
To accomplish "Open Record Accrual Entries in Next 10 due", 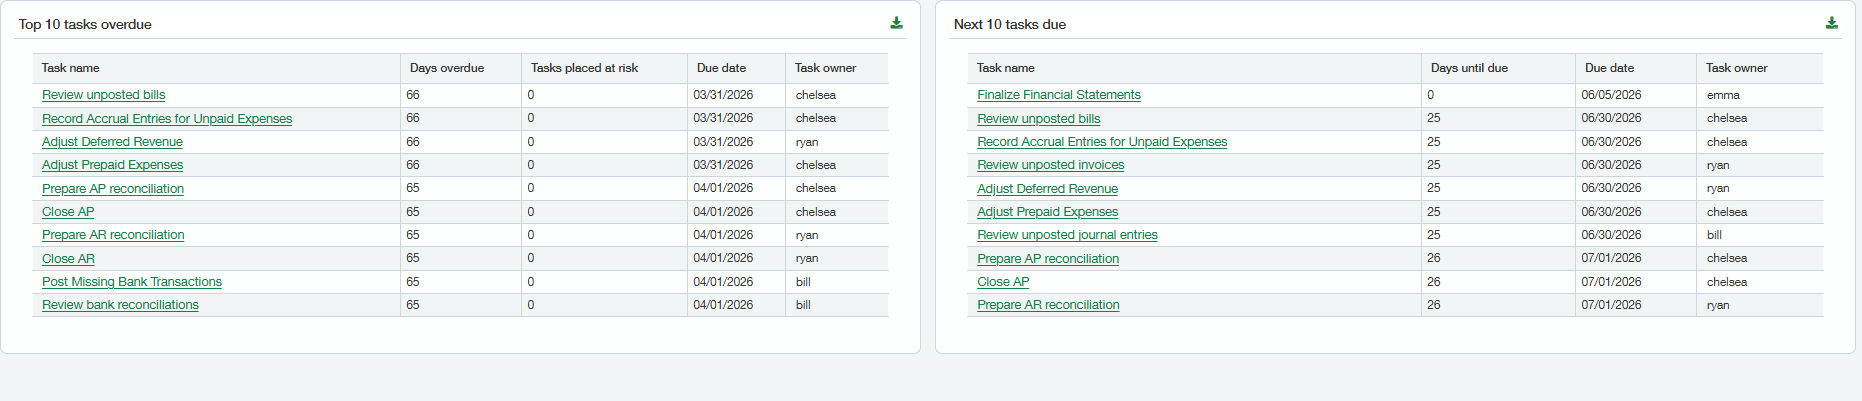I will coord(1102,142).
